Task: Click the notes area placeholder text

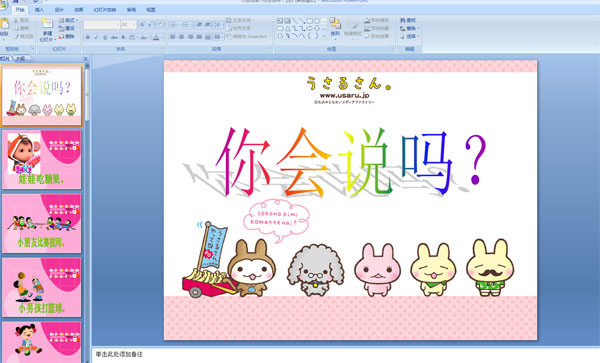Action: (x=119, y=355)
